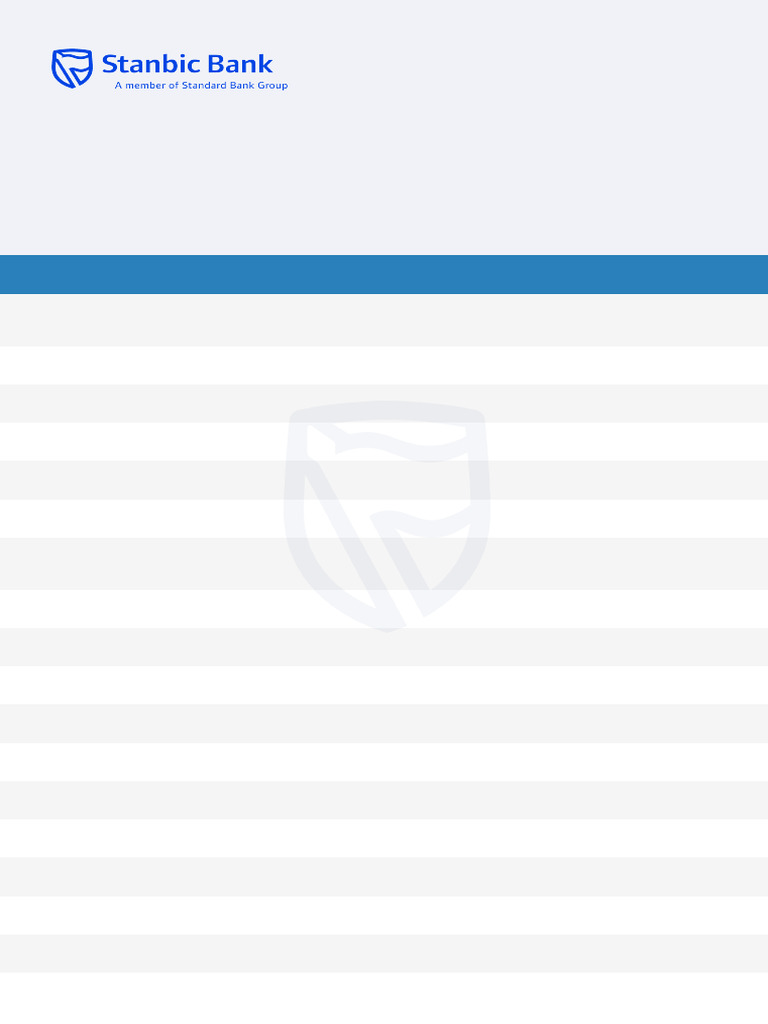Click the "Stanbic Bank" brand name text

[x=187, y=65]
